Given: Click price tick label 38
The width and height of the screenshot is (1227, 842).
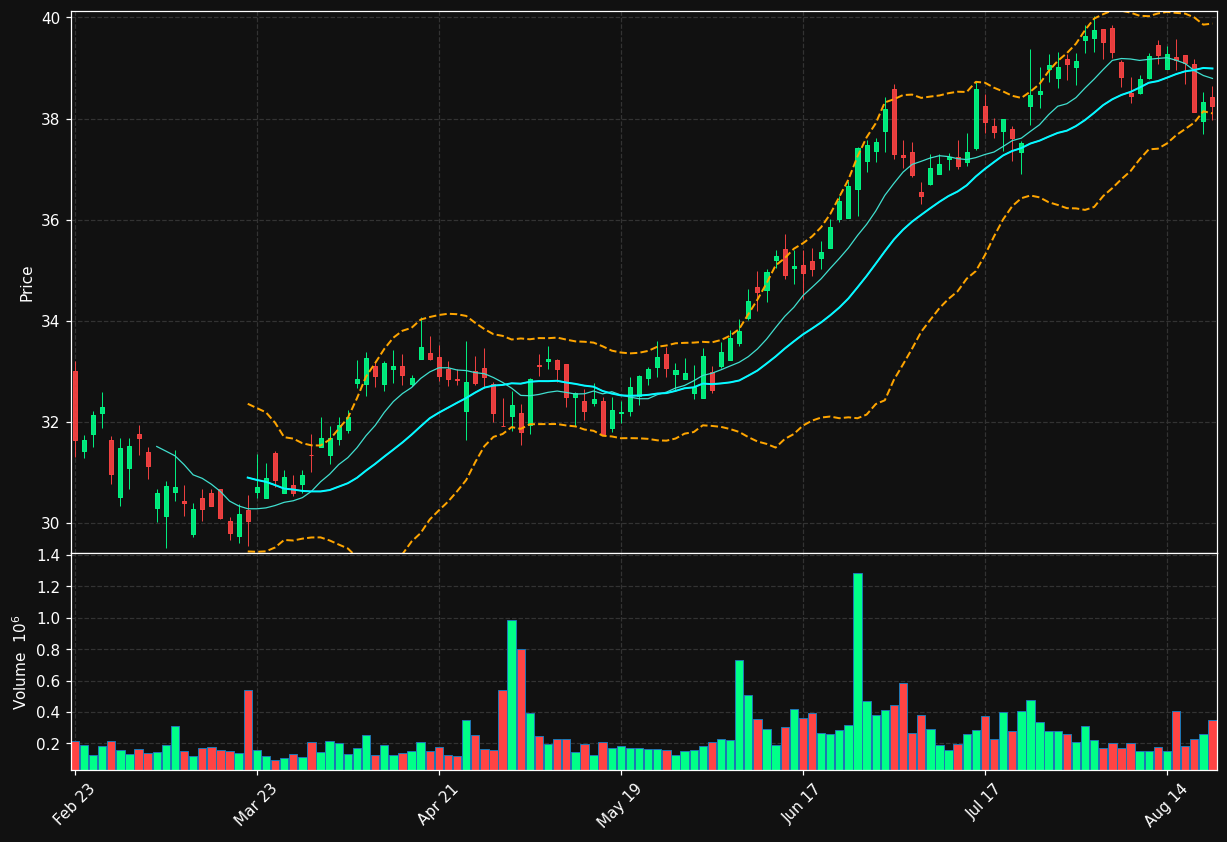Looking at the screenshot, I should tap(52, 119).
